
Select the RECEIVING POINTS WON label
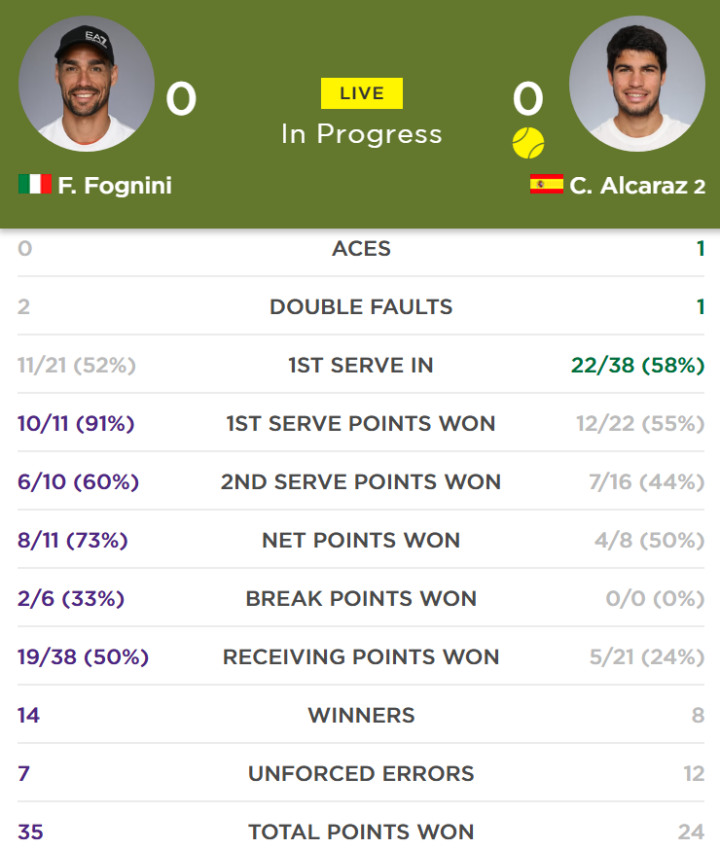[361, 657]
